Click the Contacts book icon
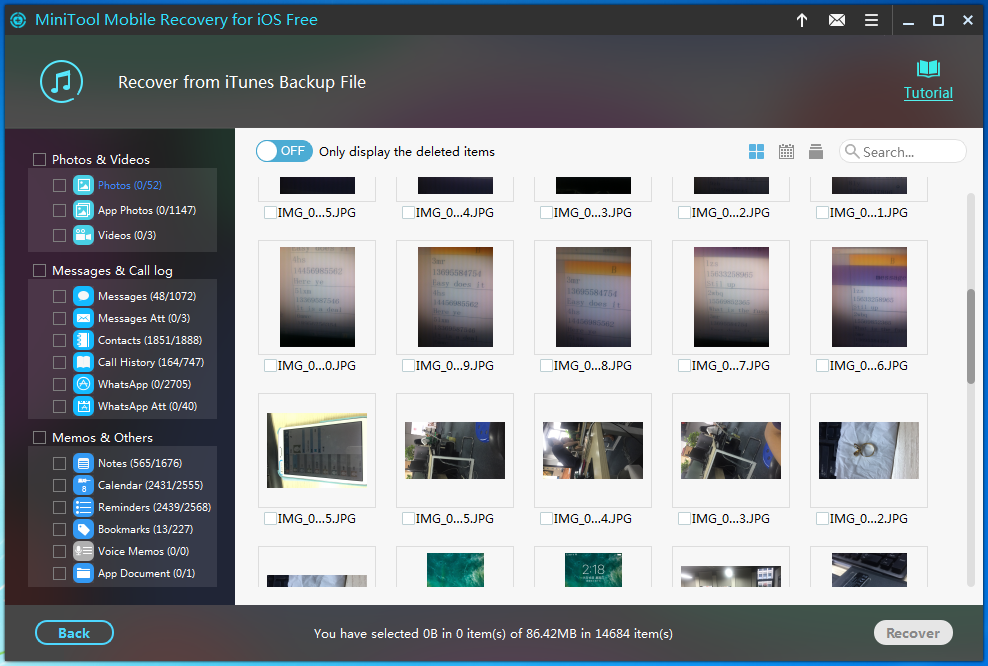988x666 pixels. coord(83,340)
